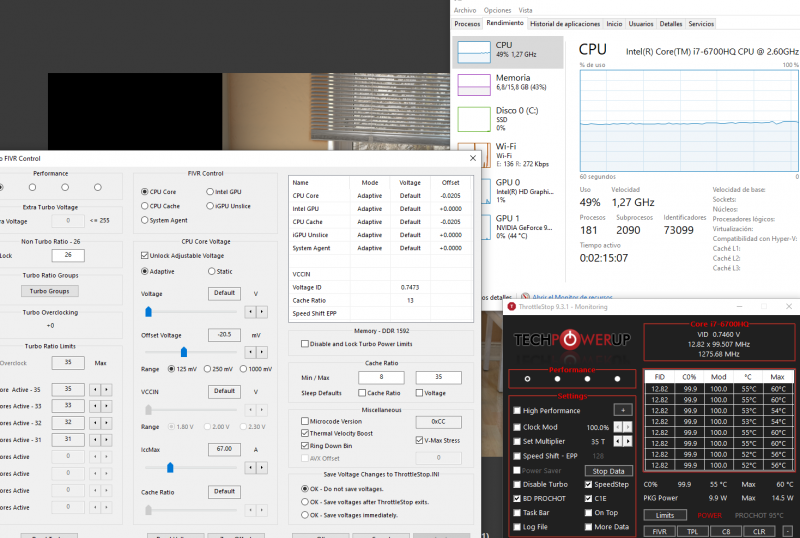Close the FIVR Control window
Image resolution: width=800 pixels, height=538 pixels.
pos(472,158)
